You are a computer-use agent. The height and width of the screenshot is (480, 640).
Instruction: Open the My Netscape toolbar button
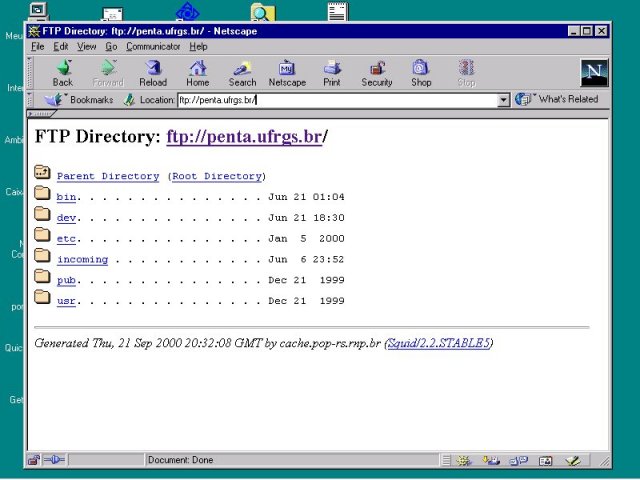coord(287,73)
